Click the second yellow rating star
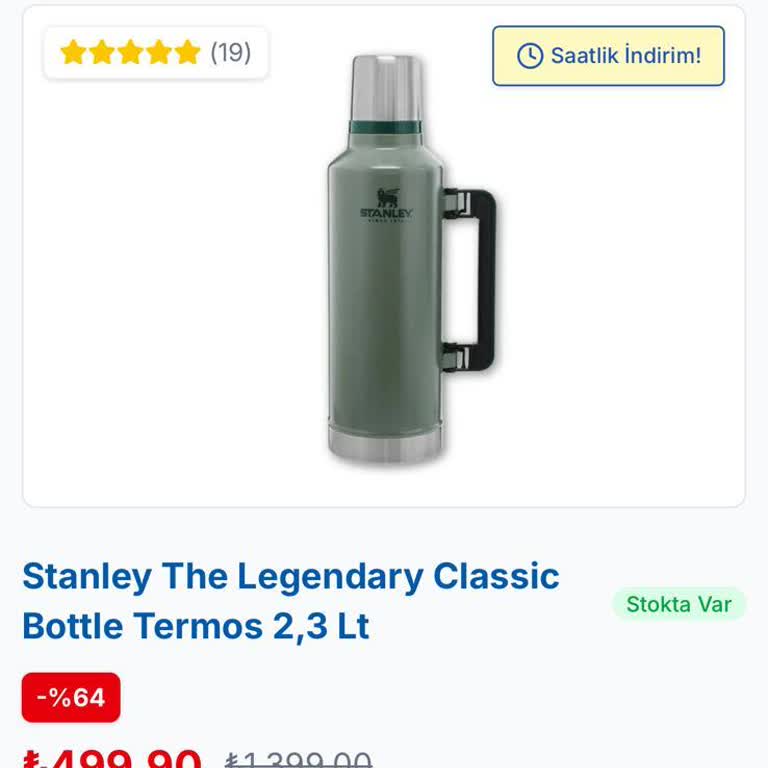 [x=102, y=52]
